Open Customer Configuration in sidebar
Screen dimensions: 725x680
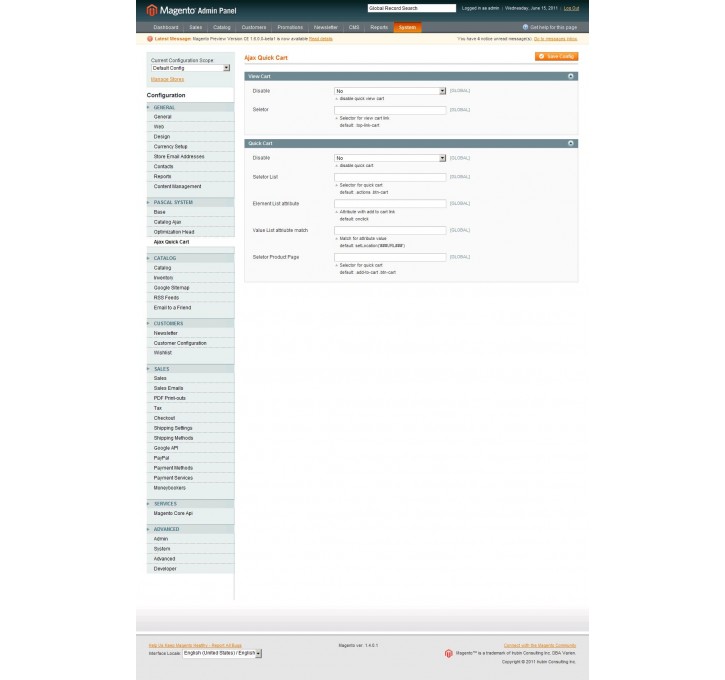190,343
